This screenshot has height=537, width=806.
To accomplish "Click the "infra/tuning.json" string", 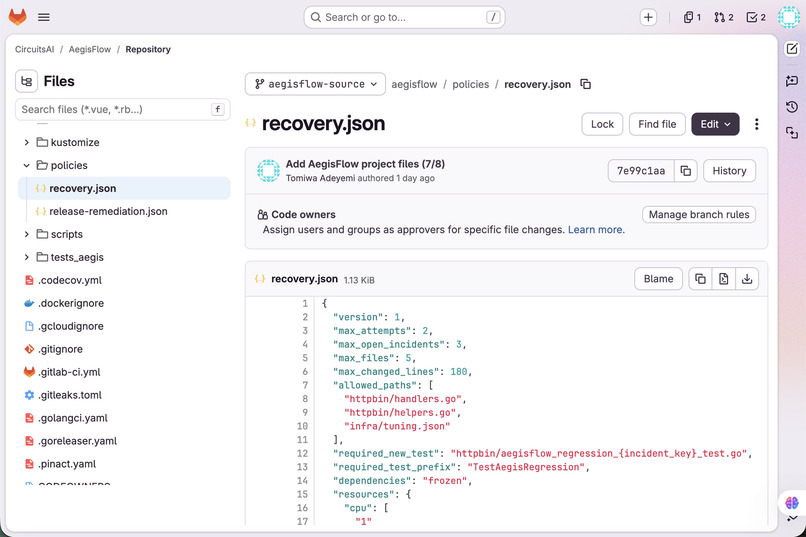I will coord(397,426).
